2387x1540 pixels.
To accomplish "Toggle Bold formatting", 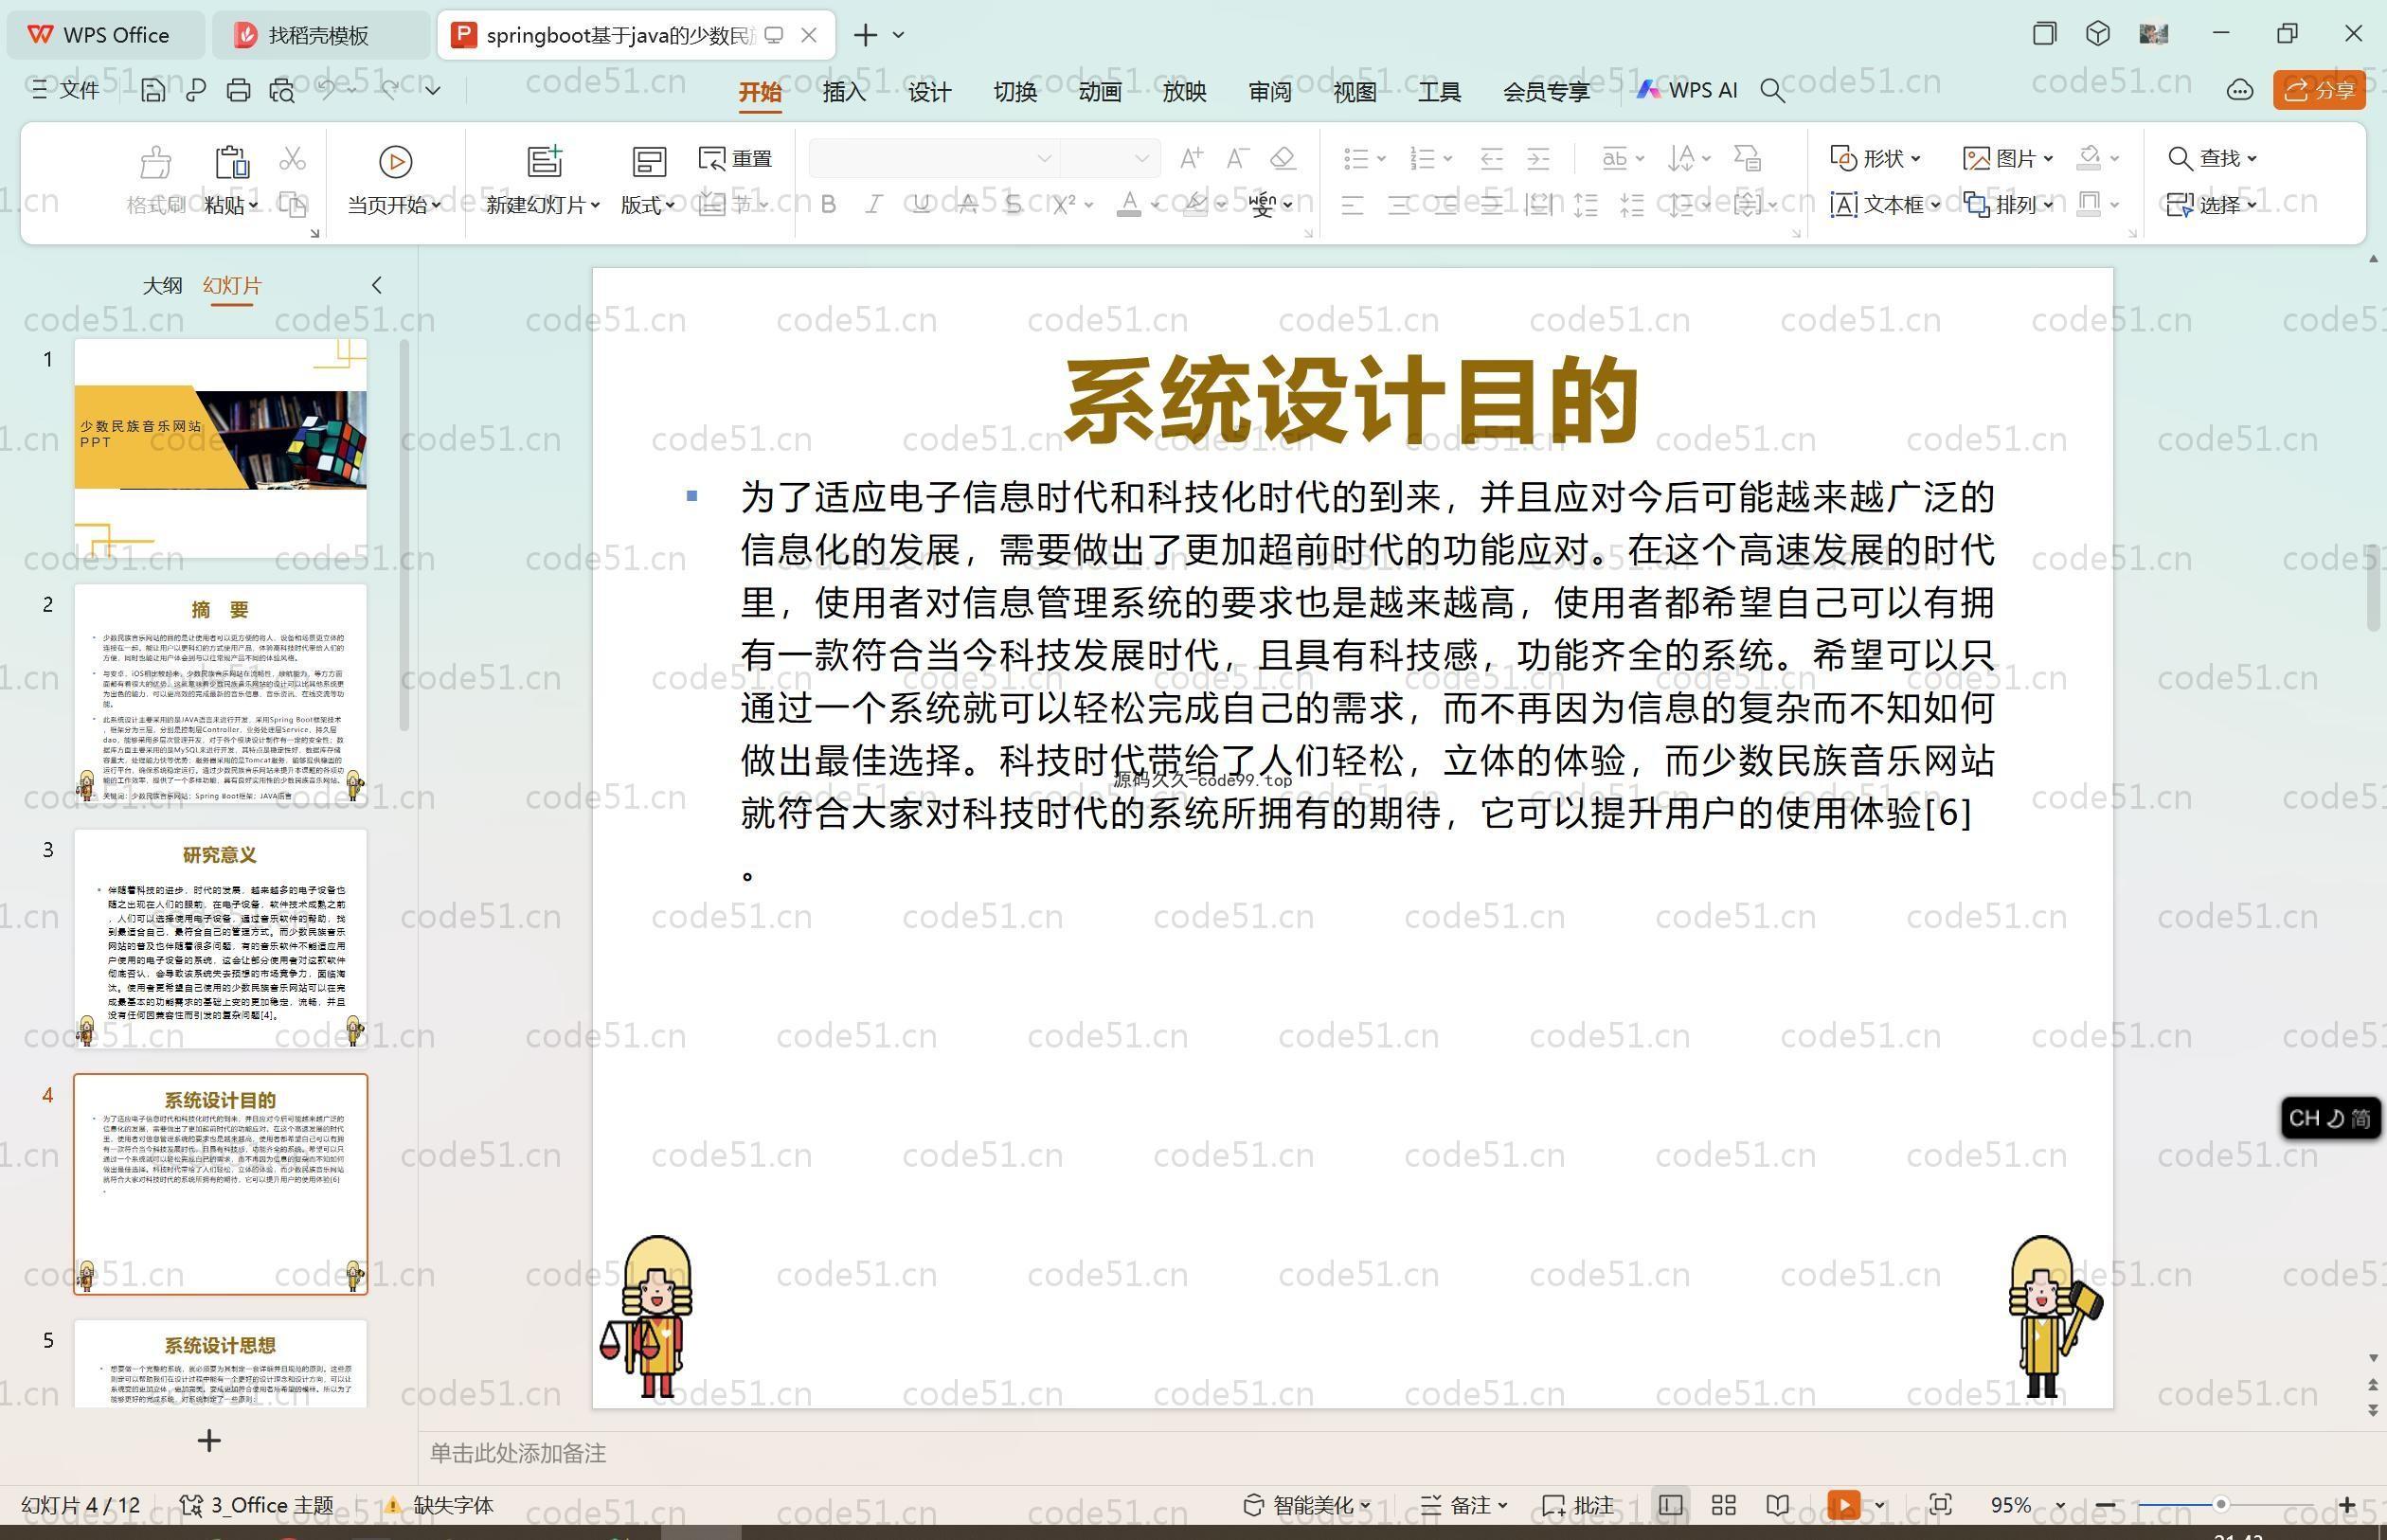I will [x=828, y=205].
